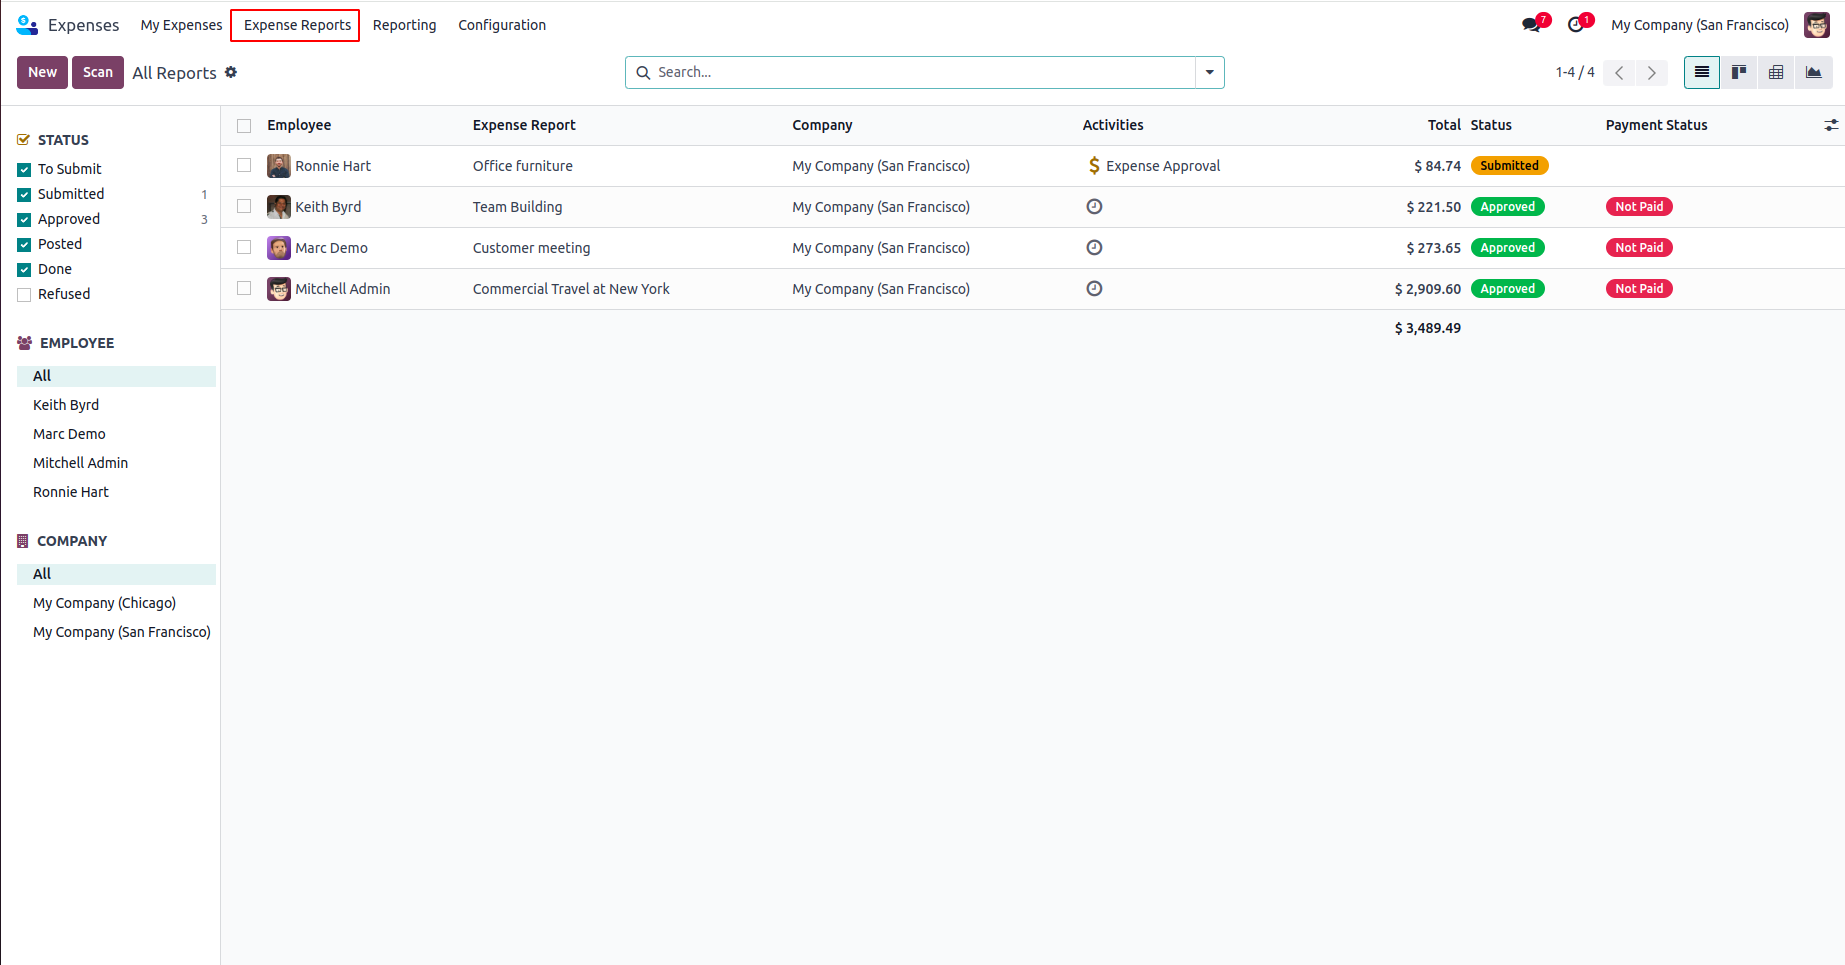The width and height of the screenshot is (1845, 965).
Task: Switch to kanban view
Action: pyautogui.click(x=1739, y=72)
